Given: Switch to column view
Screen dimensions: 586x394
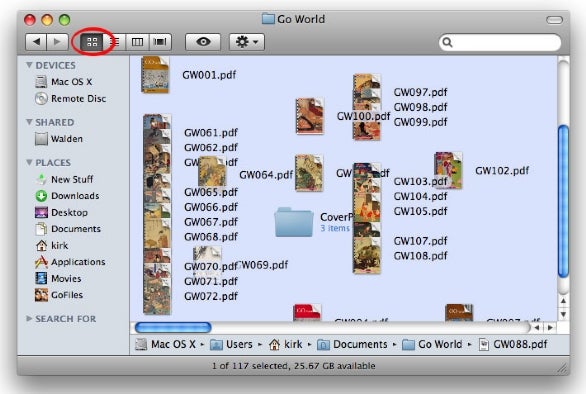Looking at the screenshot, I should (x=137, y=41).
